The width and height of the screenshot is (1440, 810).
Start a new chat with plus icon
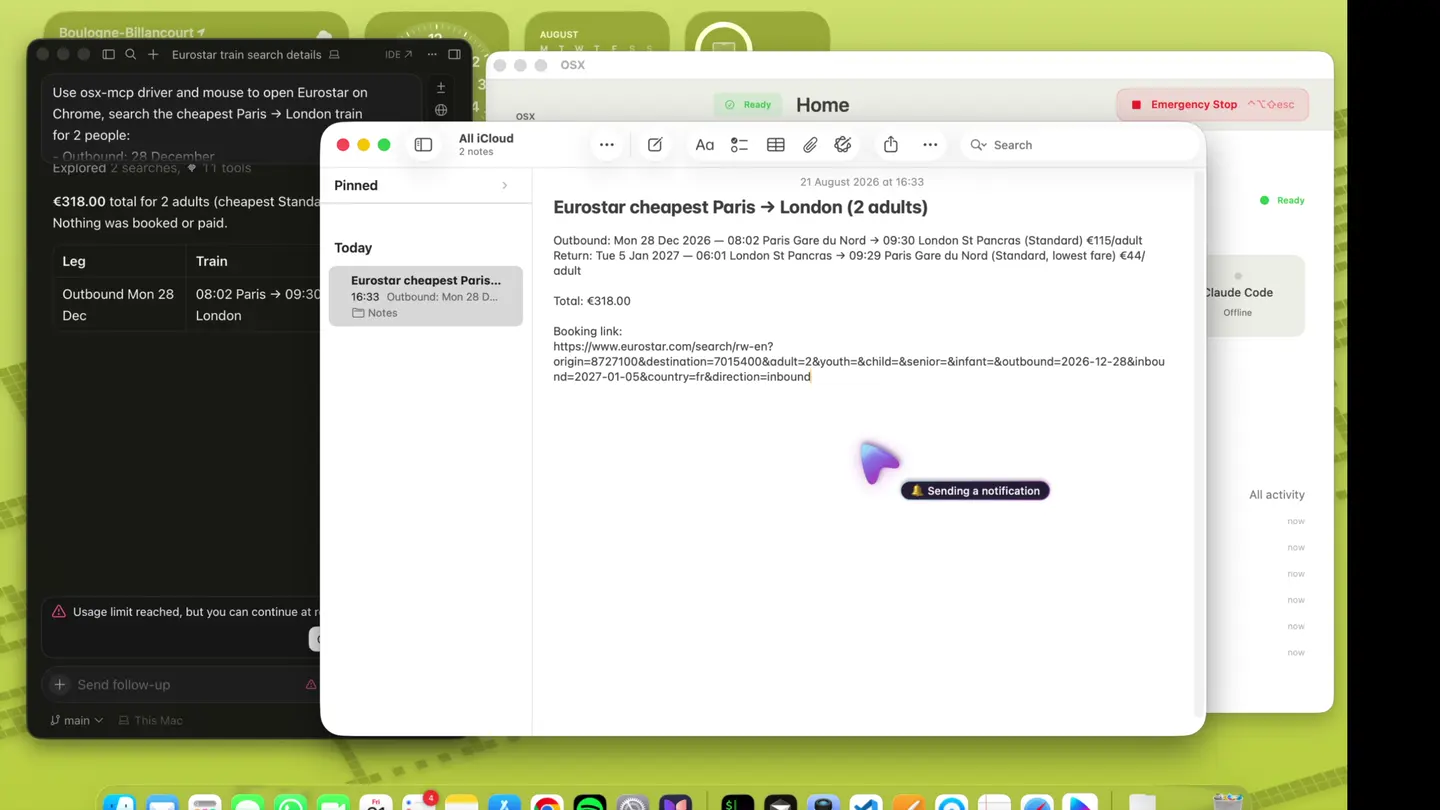(153, 55)
